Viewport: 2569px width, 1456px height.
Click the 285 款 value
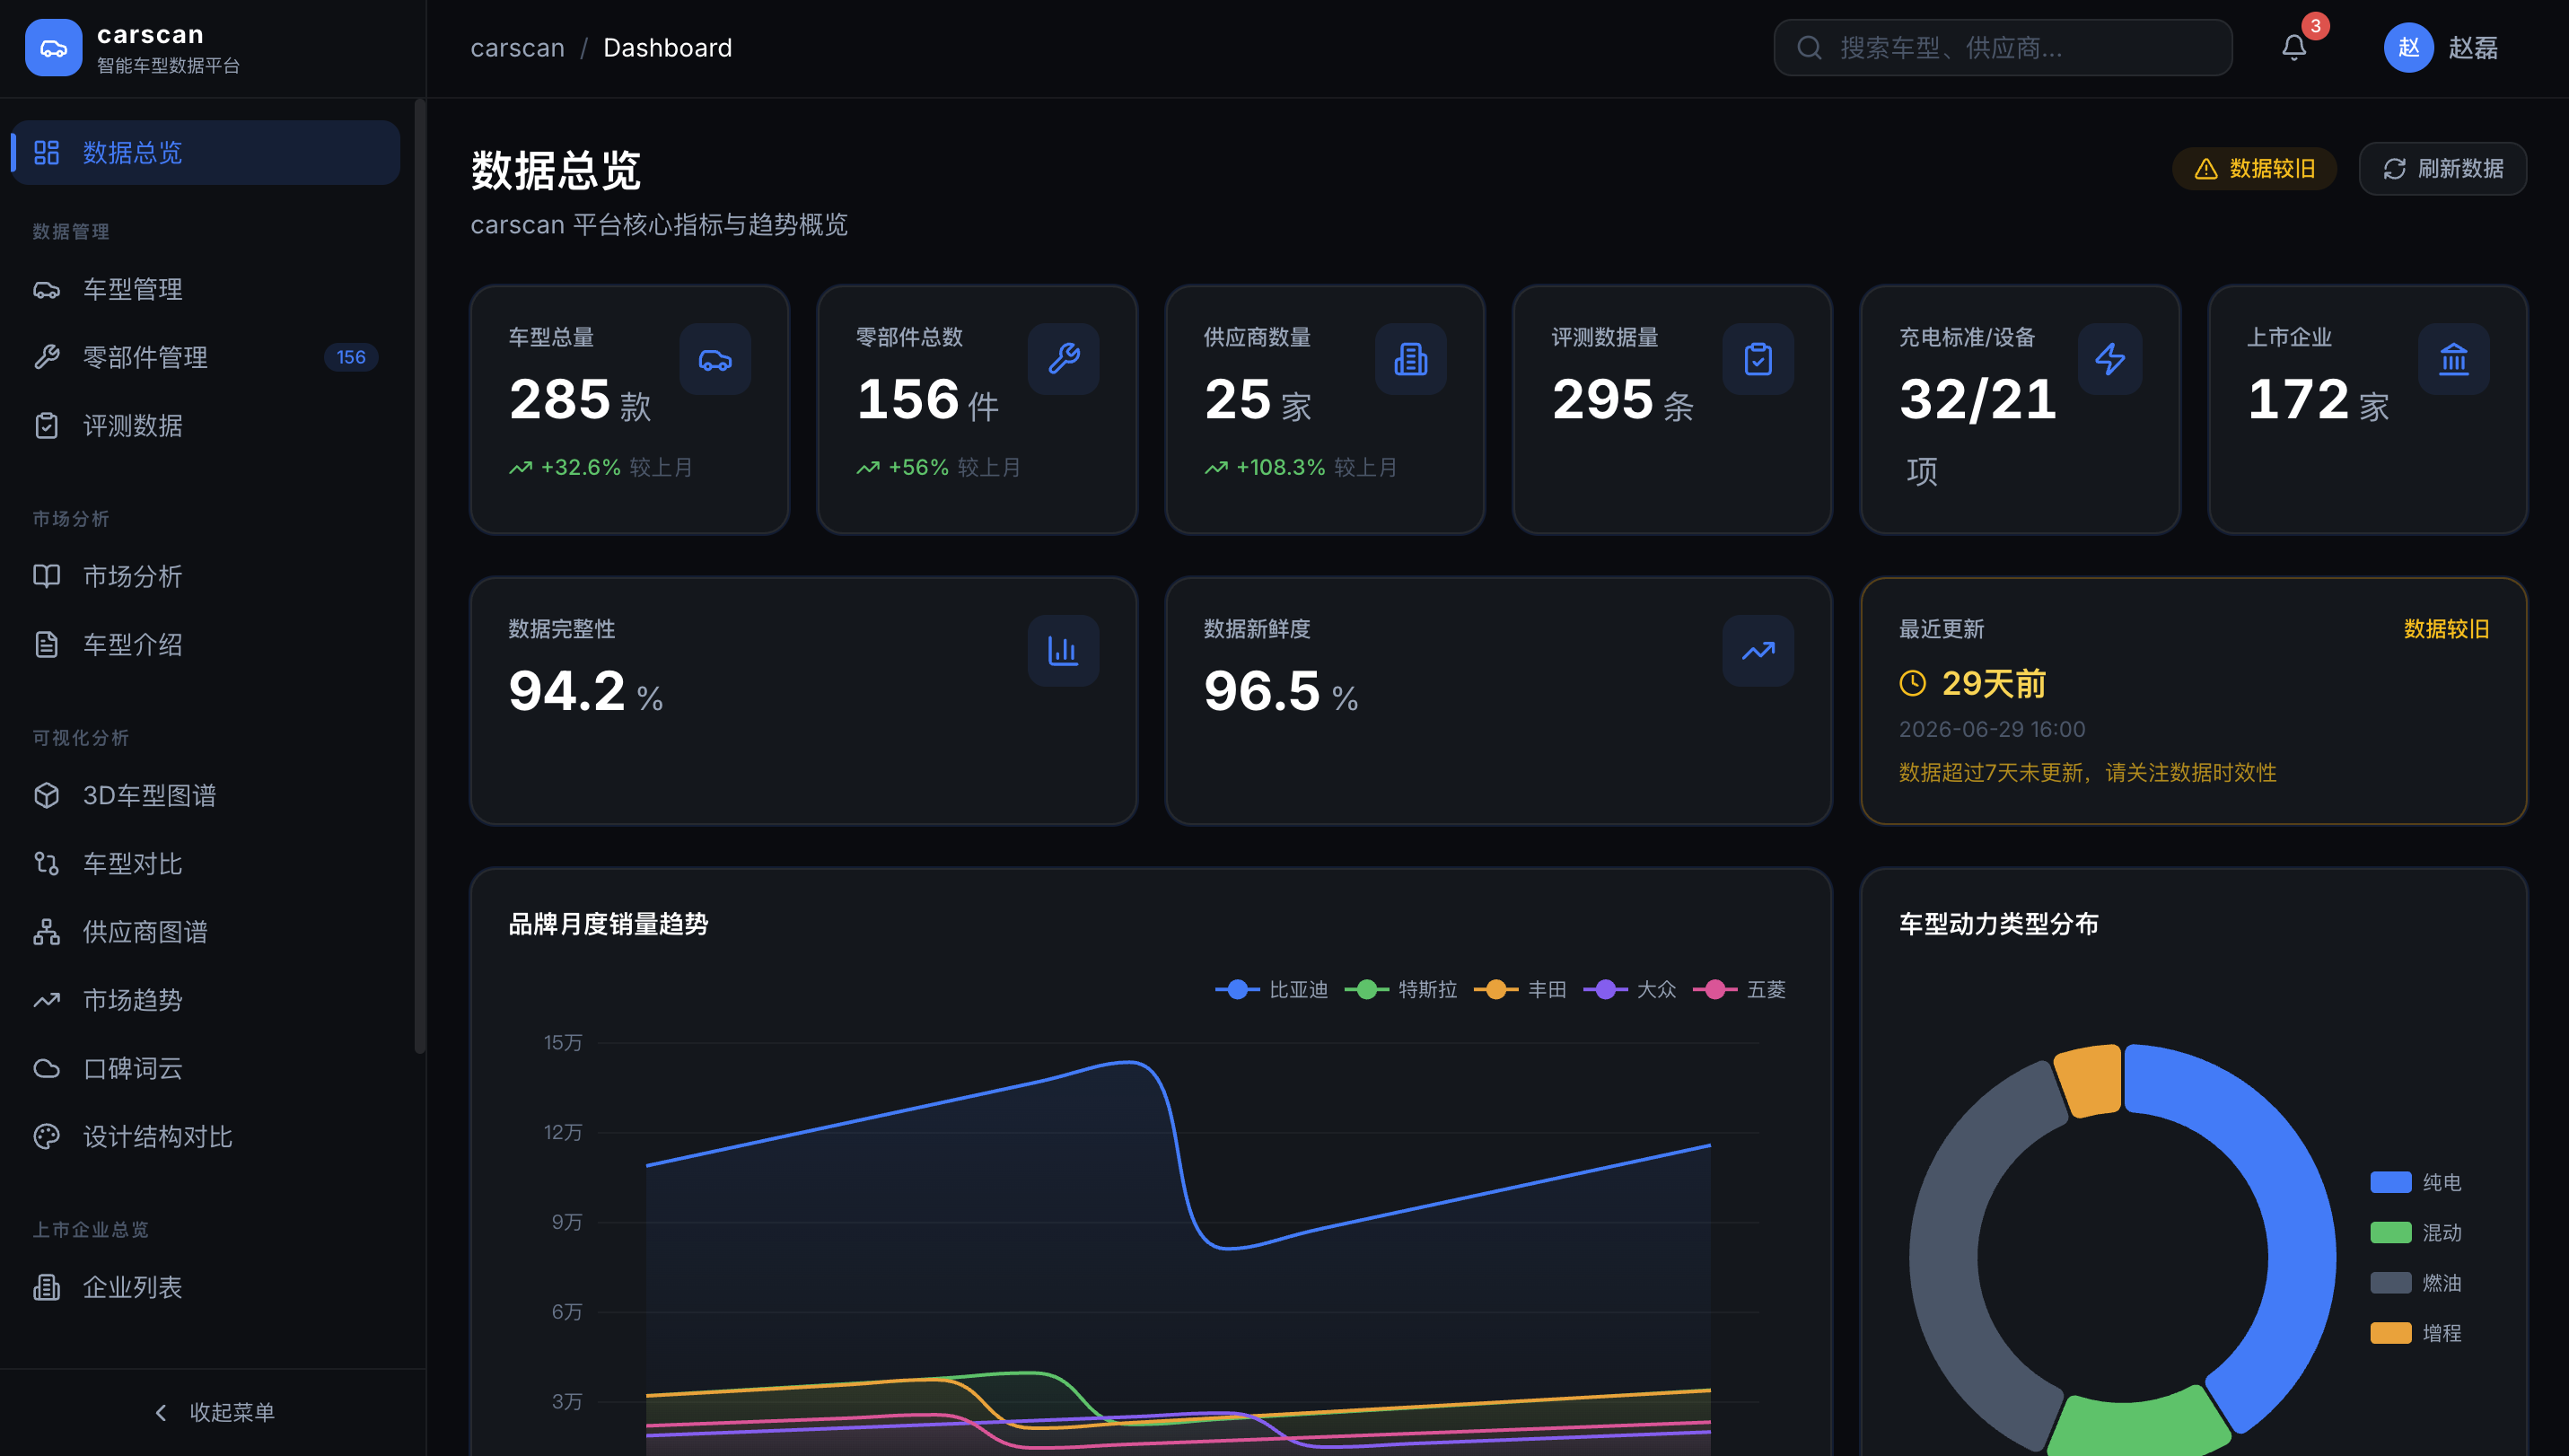point(580,400)
